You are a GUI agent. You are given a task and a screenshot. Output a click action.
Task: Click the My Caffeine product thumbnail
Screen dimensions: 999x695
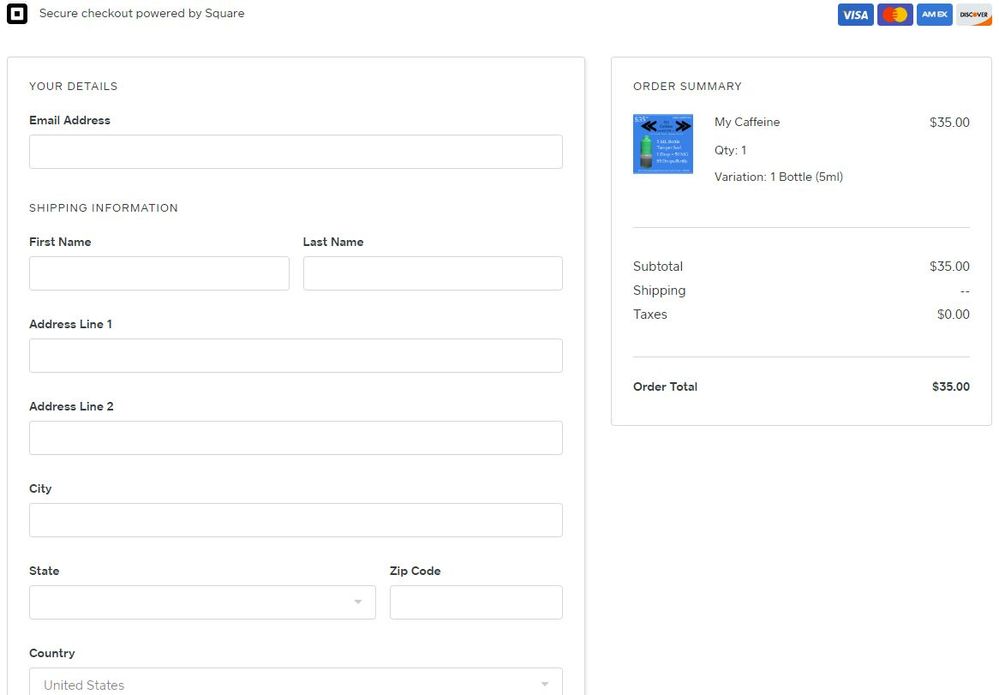coord(662,144)
